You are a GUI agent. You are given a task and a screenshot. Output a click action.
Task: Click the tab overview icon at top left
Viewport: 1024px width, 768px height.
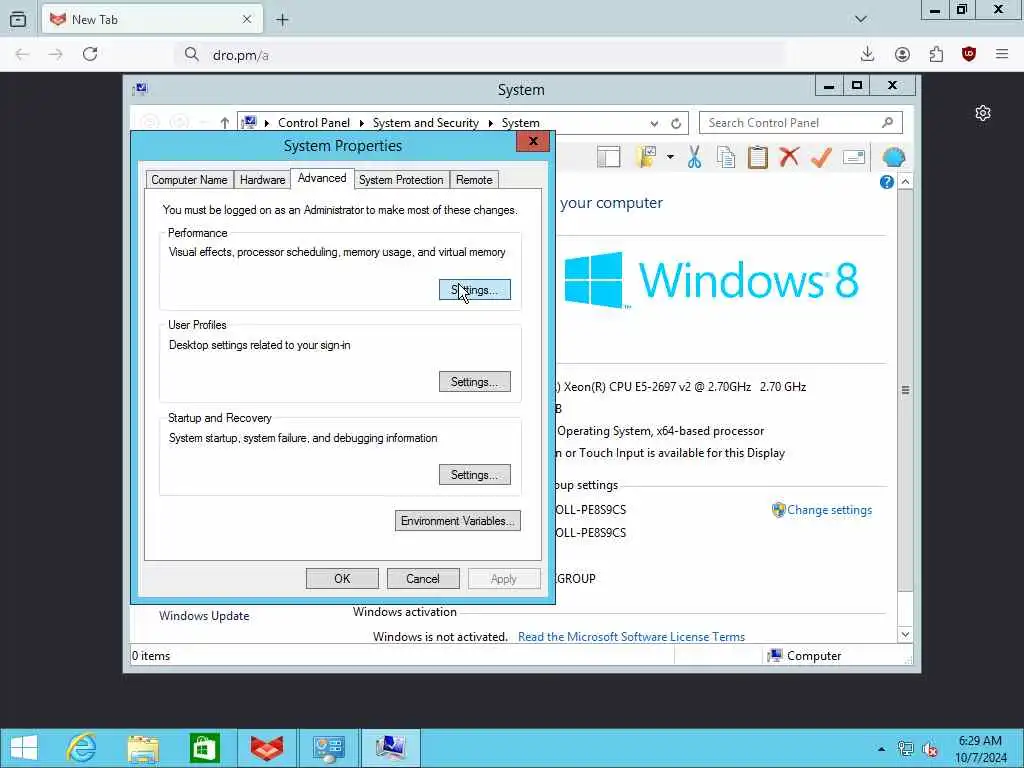pos(18,20)
